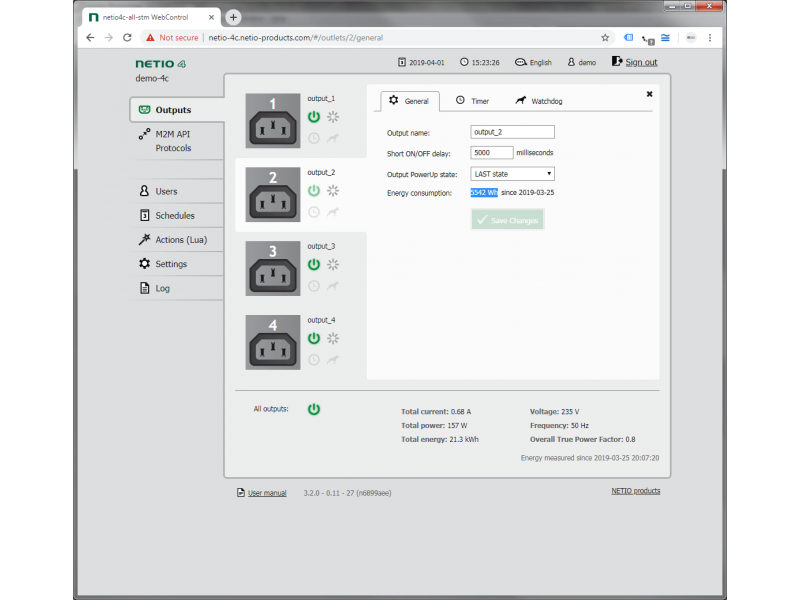Open the watchdog icon for output_3
Screen dimensions: 800x600
tap(333, 286)
